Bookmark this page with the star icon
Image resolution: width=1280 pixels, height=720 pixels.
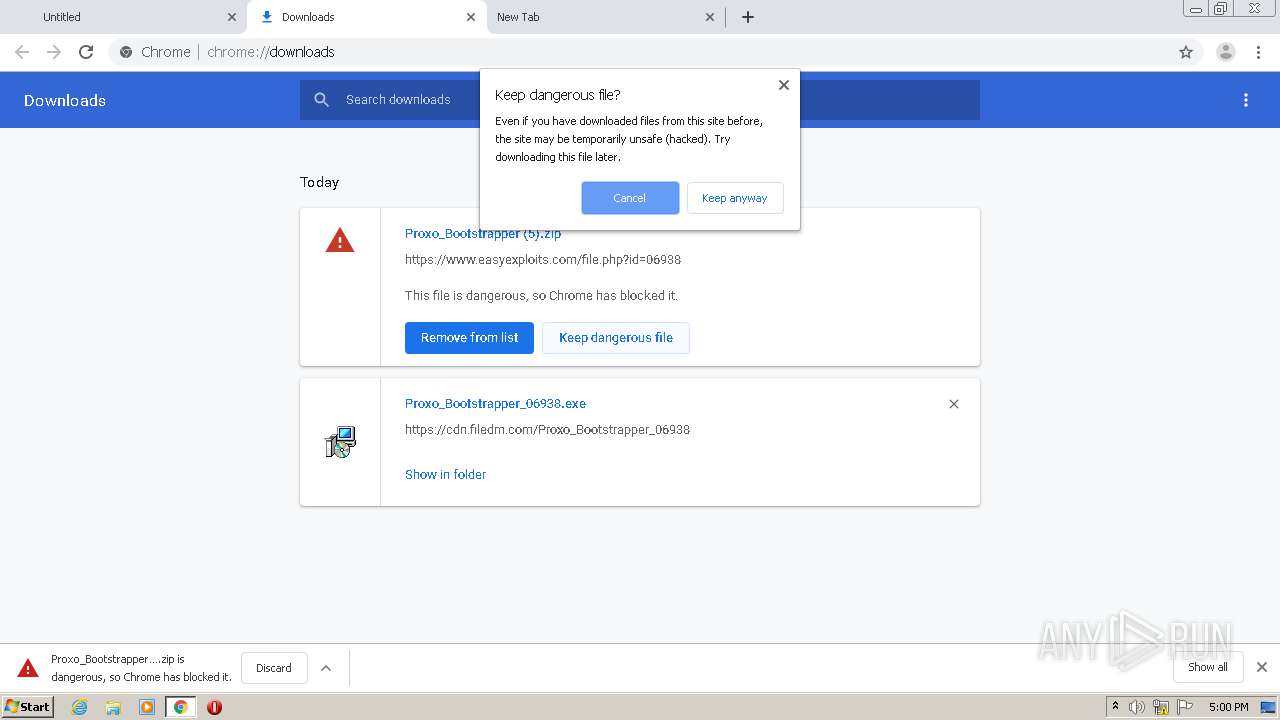[x=1186, y=52]
